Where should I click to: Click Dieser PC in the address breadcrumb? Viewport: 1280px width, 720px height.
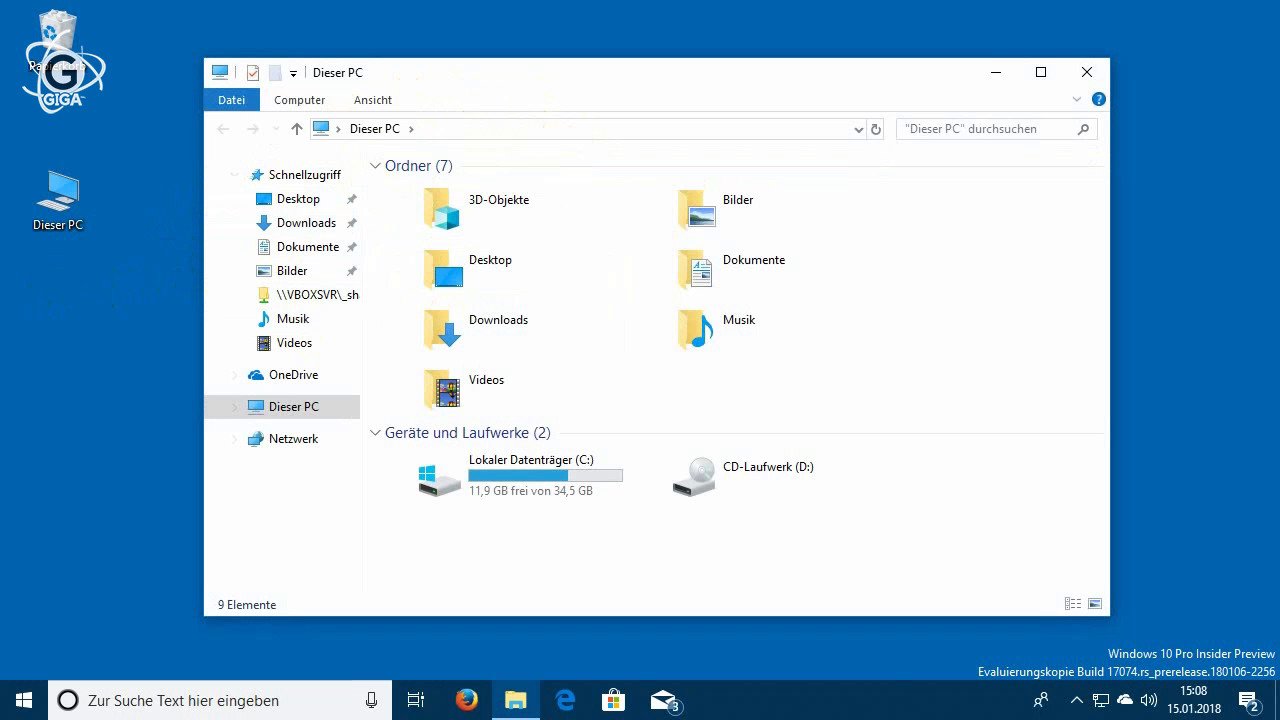coord(375,129)
